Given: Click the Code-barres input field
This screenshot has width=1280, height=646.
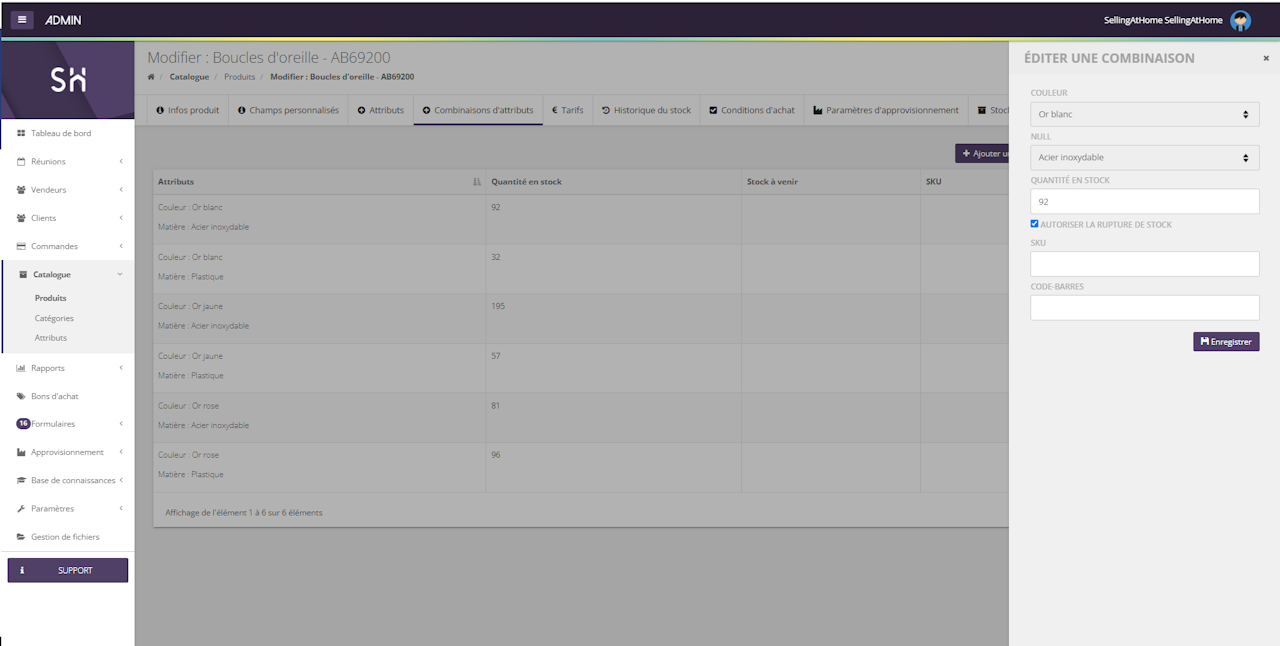Looking at the screenshot, I should click(x=1144, y=308).
